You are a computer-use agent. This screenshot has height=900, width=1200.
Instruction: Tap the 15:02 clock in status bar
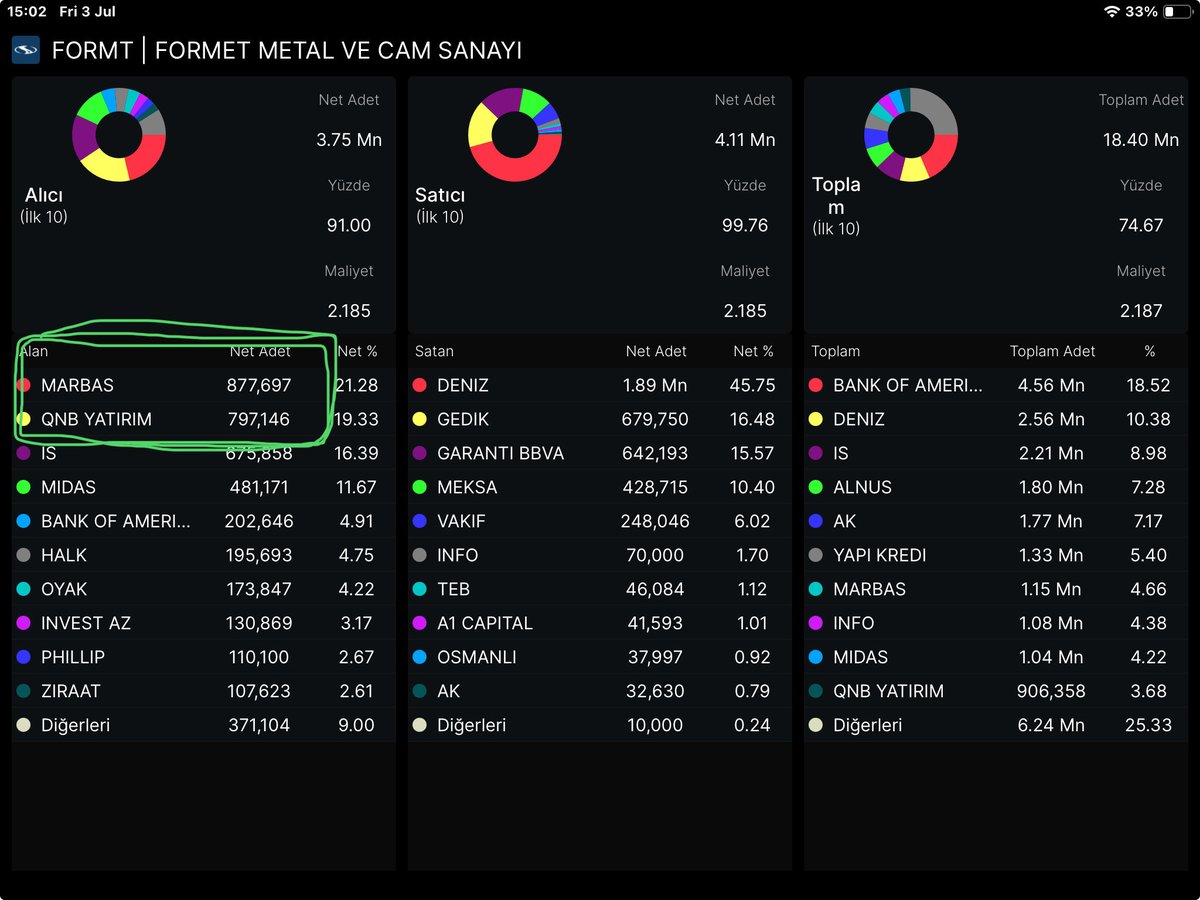[x=27, y=11]
